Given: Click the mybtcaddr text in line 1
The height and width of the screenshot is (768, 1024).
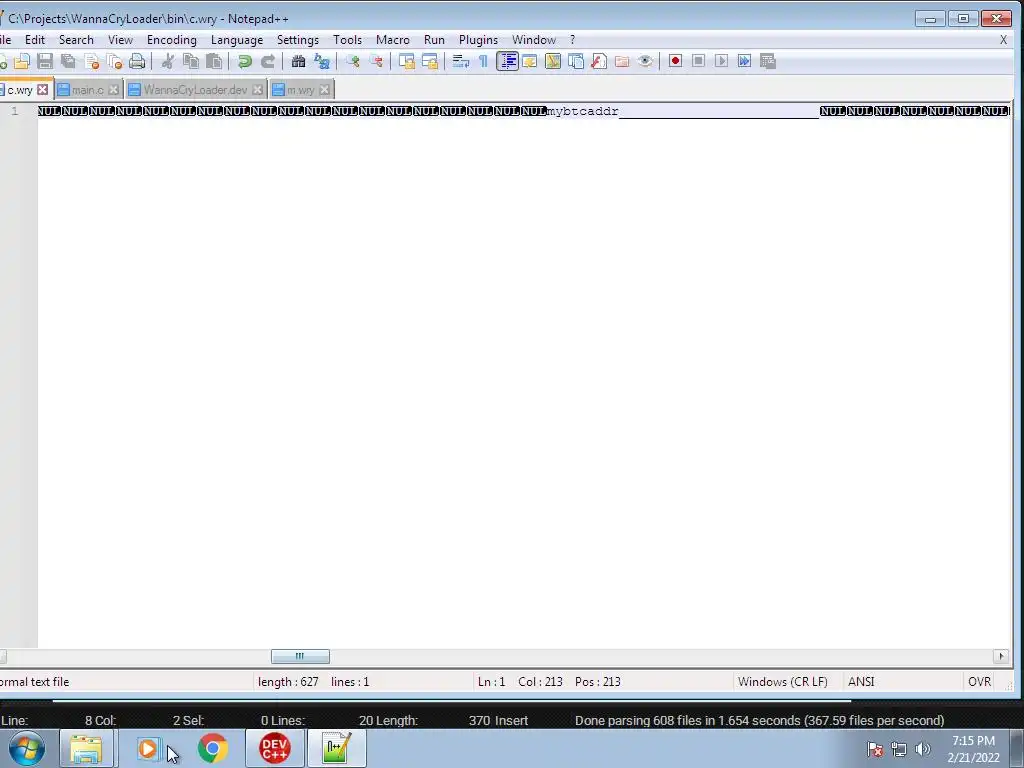Looking at the screenshot, I should (583, 111).
